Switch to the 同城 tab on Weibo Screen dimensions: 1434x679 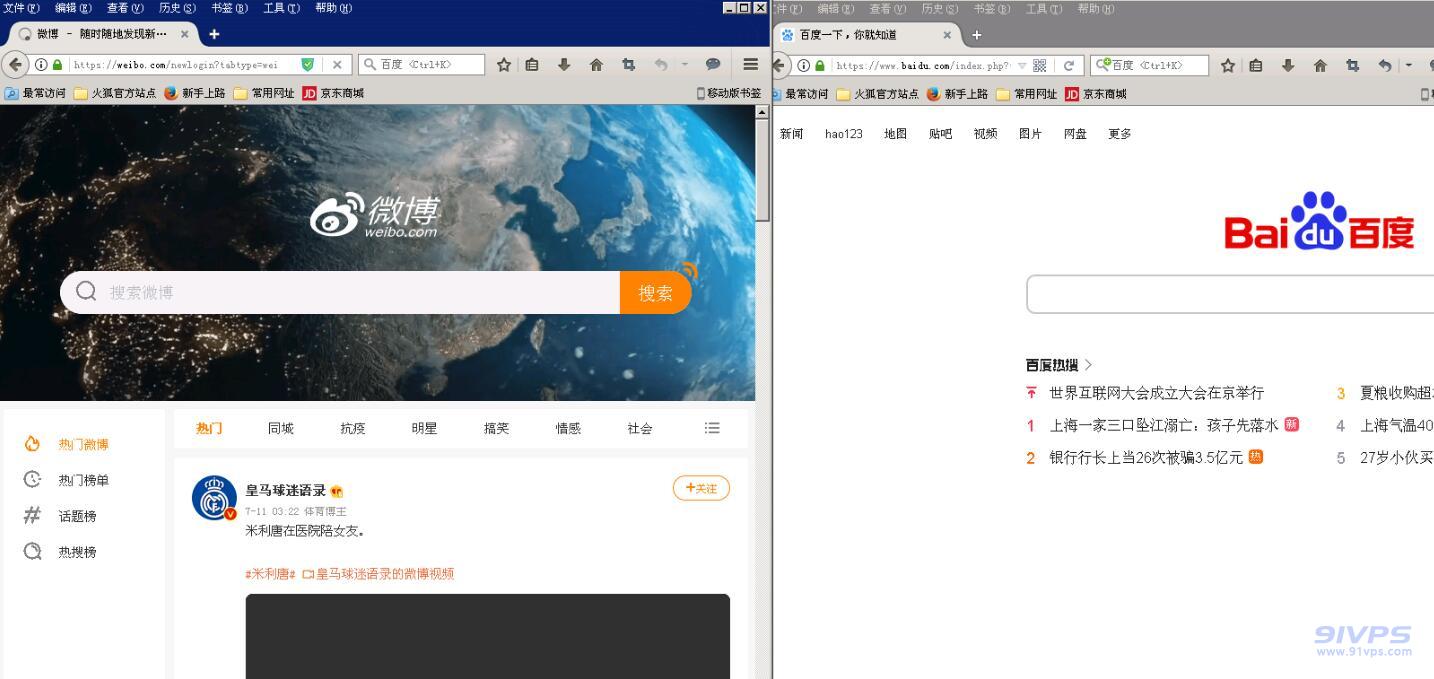click(x=281, y=428)
